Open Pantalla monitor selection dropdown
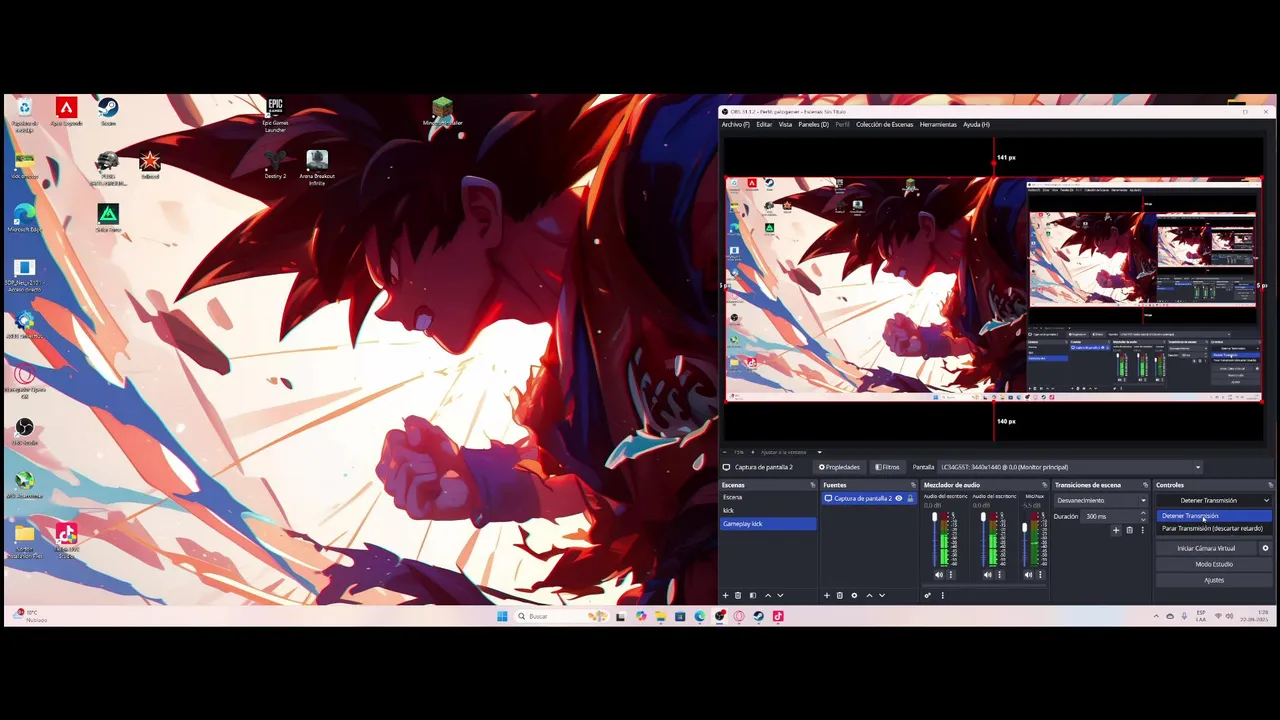This screenshot has width=1280, height=720. 1070,467
